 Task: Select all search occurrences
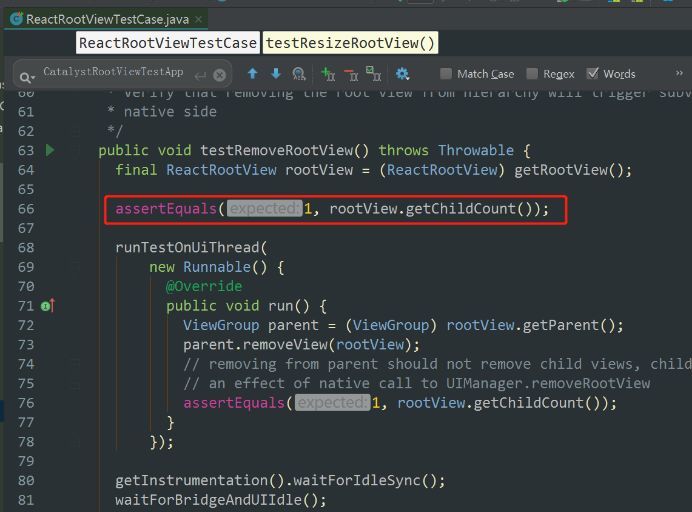pyautogui.click(x=373, y=74)
